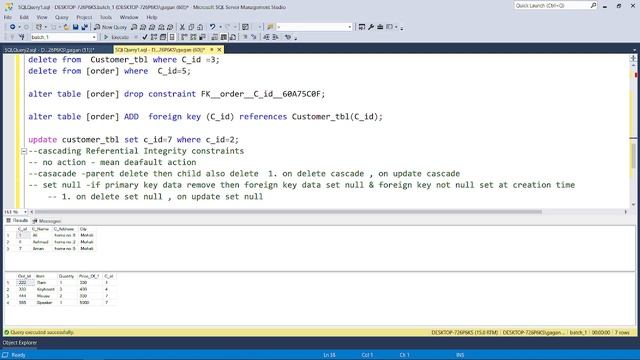Open the Query menu

click(62, 17)
